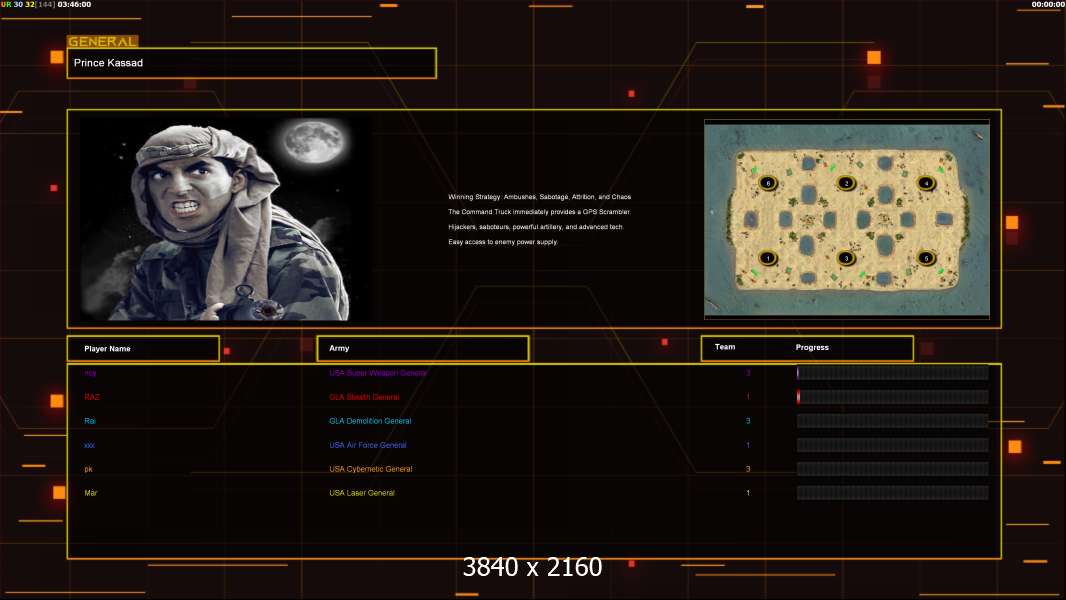Click army 'USA Laser General'
The height and width of the screenshot is (600, 1066).
click(362, 493)
